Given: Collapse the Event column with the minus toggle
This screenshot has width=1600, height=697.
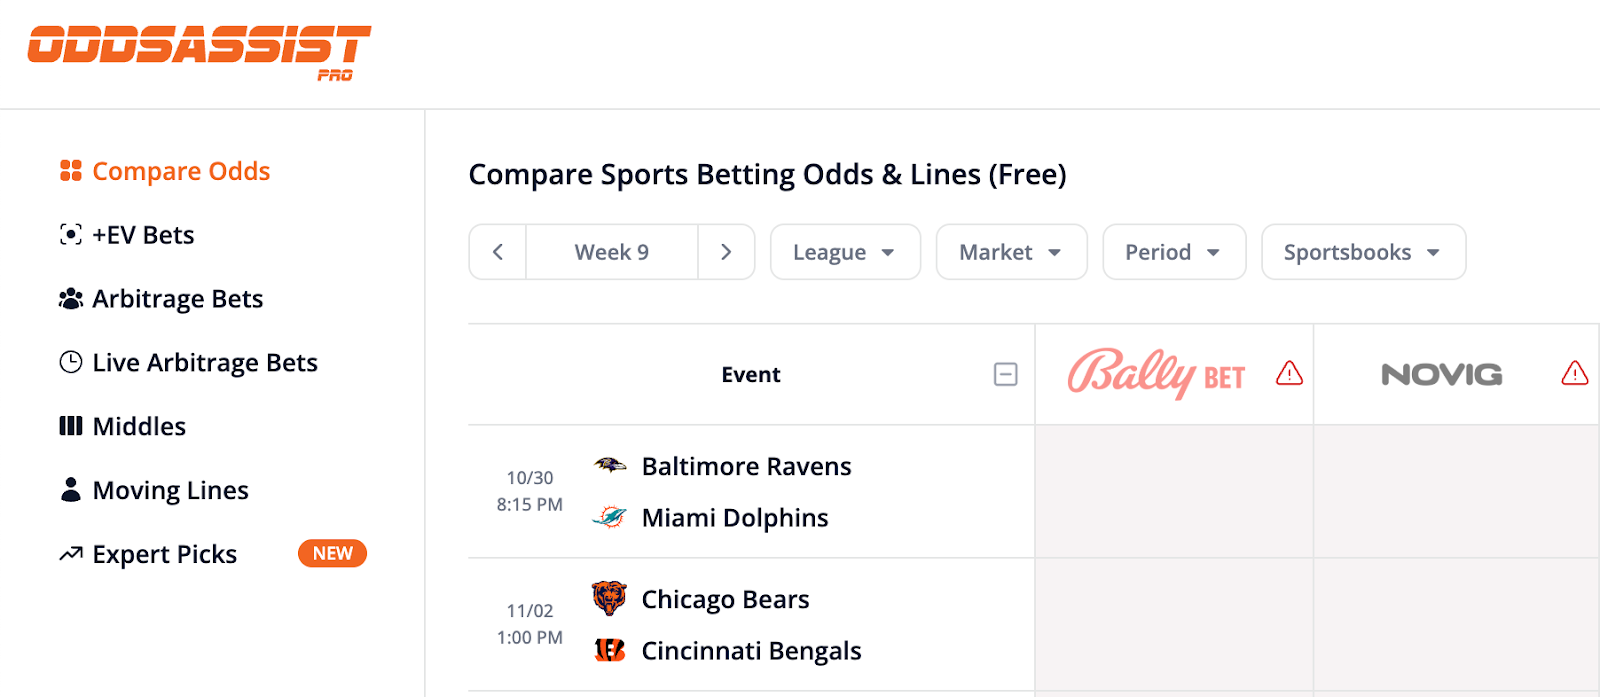Looking at the screenshot, I should click(1005, 374).
